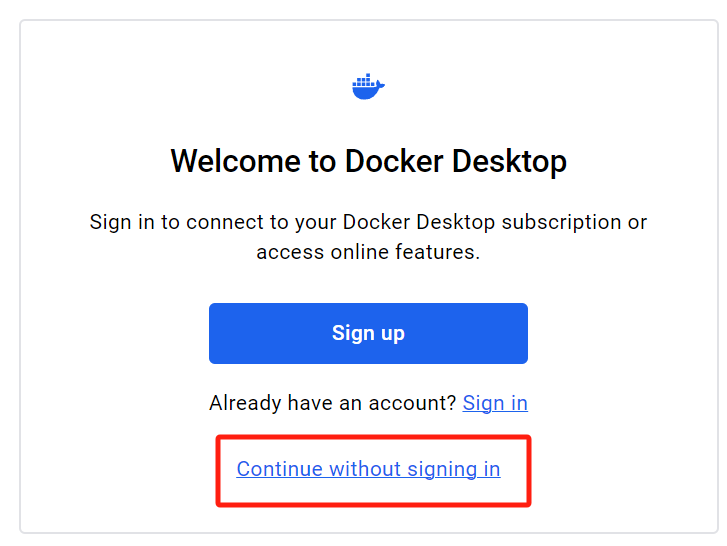Click the subscription description paragraph
Screen dimensions: 727x546
pyautogui.click(x=368, y=237)
